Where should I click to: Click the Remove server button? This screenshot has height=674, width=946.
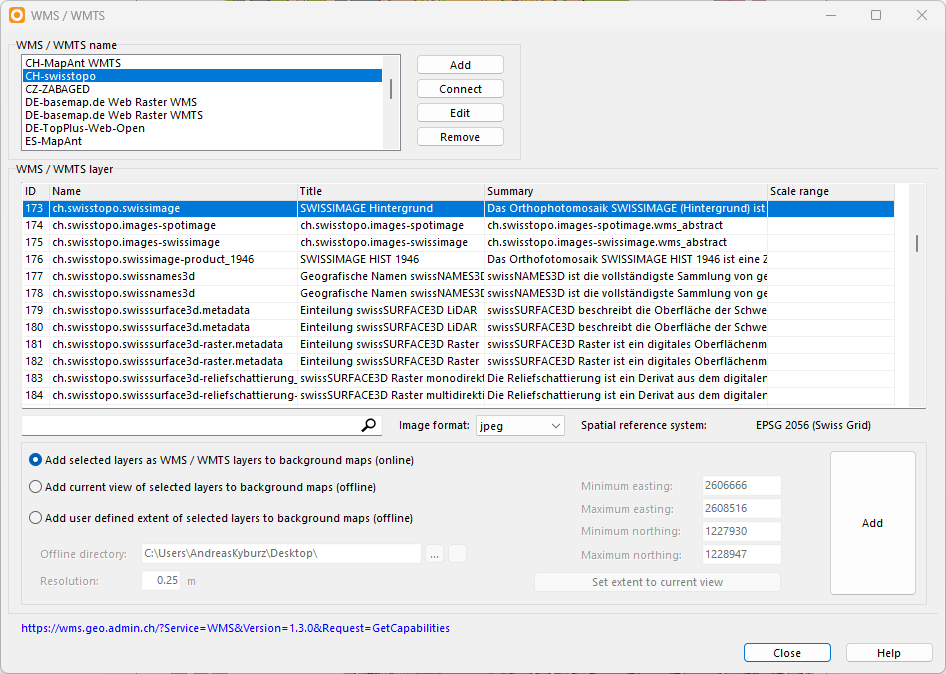(x=460, y=137)
